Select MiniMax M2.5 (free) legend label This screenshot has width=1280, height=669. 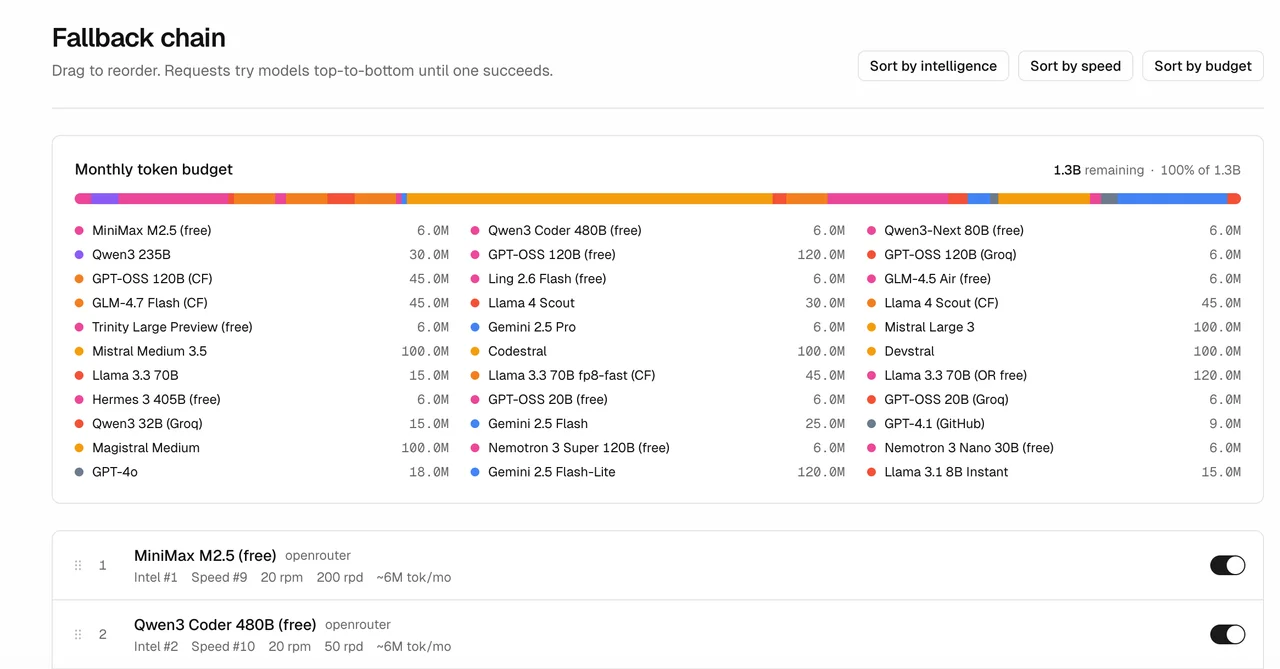tap(152, 231)
